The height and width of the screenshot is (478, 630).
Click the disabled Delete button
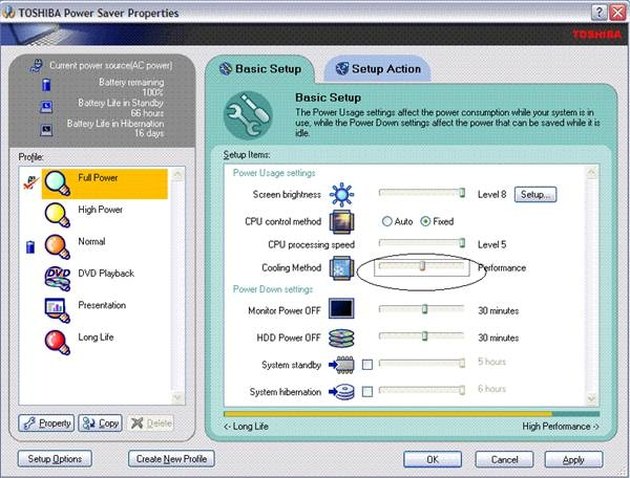coord(151,423)
